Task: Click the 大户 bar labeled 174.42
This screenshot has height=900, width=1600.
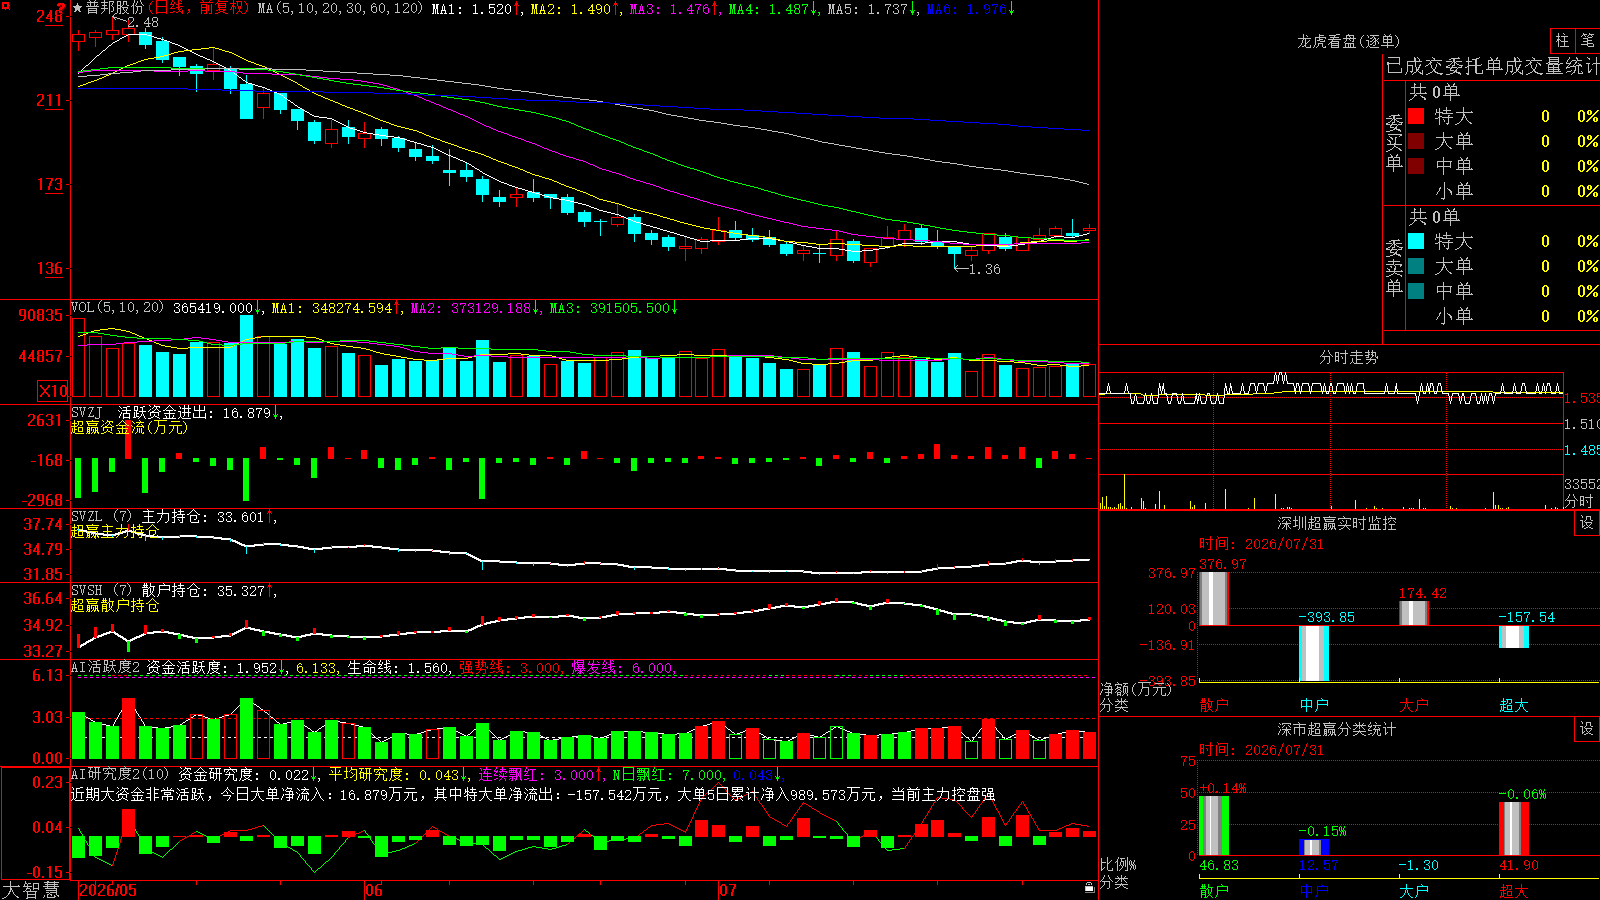Action: pos(1414,613)
